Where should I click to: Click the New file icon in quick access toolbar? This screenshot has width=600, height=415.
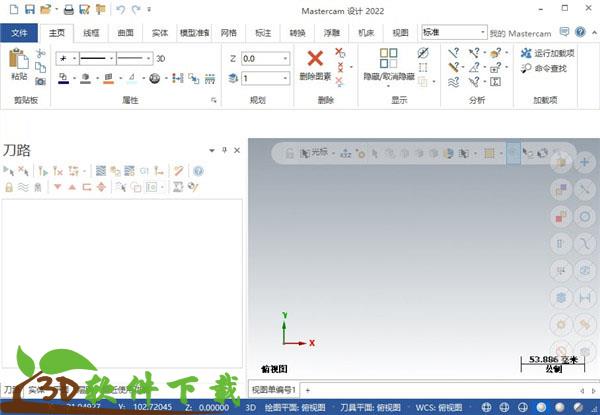pos(14,9)
